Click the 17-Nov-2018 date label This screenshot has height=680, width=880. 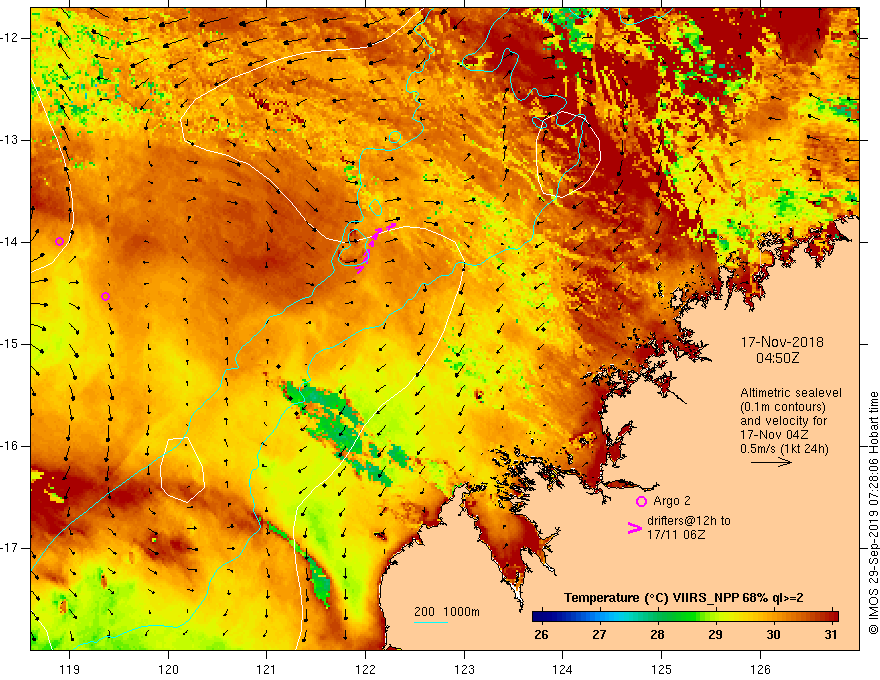(x=782, y=342)
